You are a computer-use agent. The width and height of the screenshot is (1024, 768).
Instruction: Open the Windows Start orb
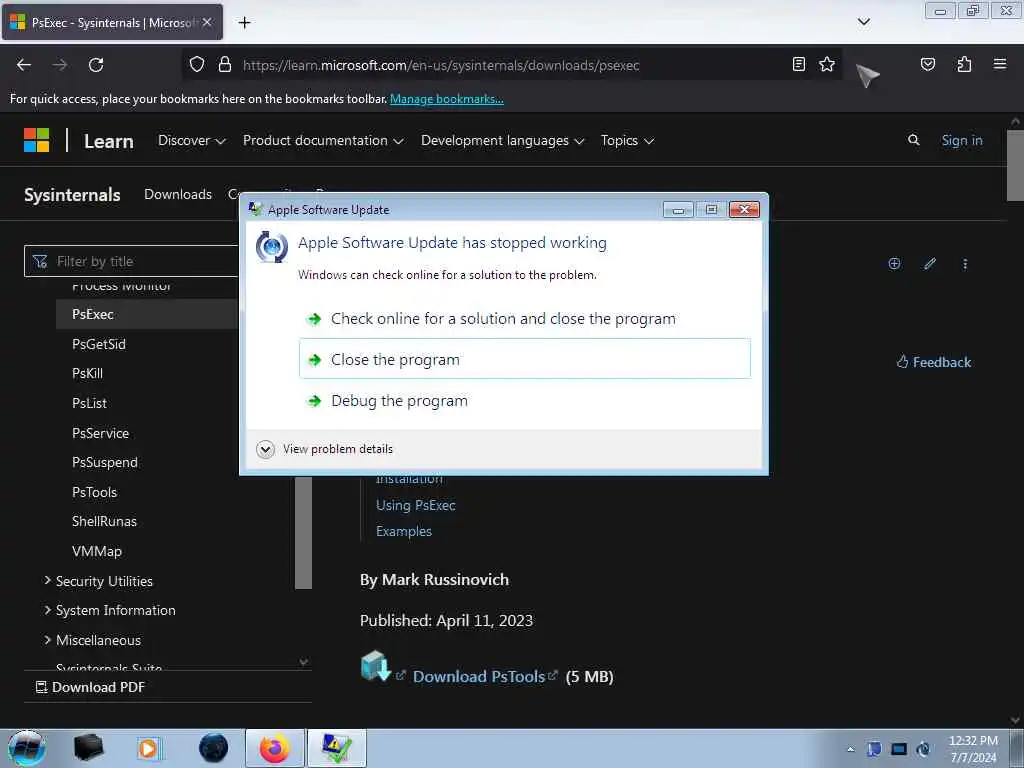(x=27, y=748)
